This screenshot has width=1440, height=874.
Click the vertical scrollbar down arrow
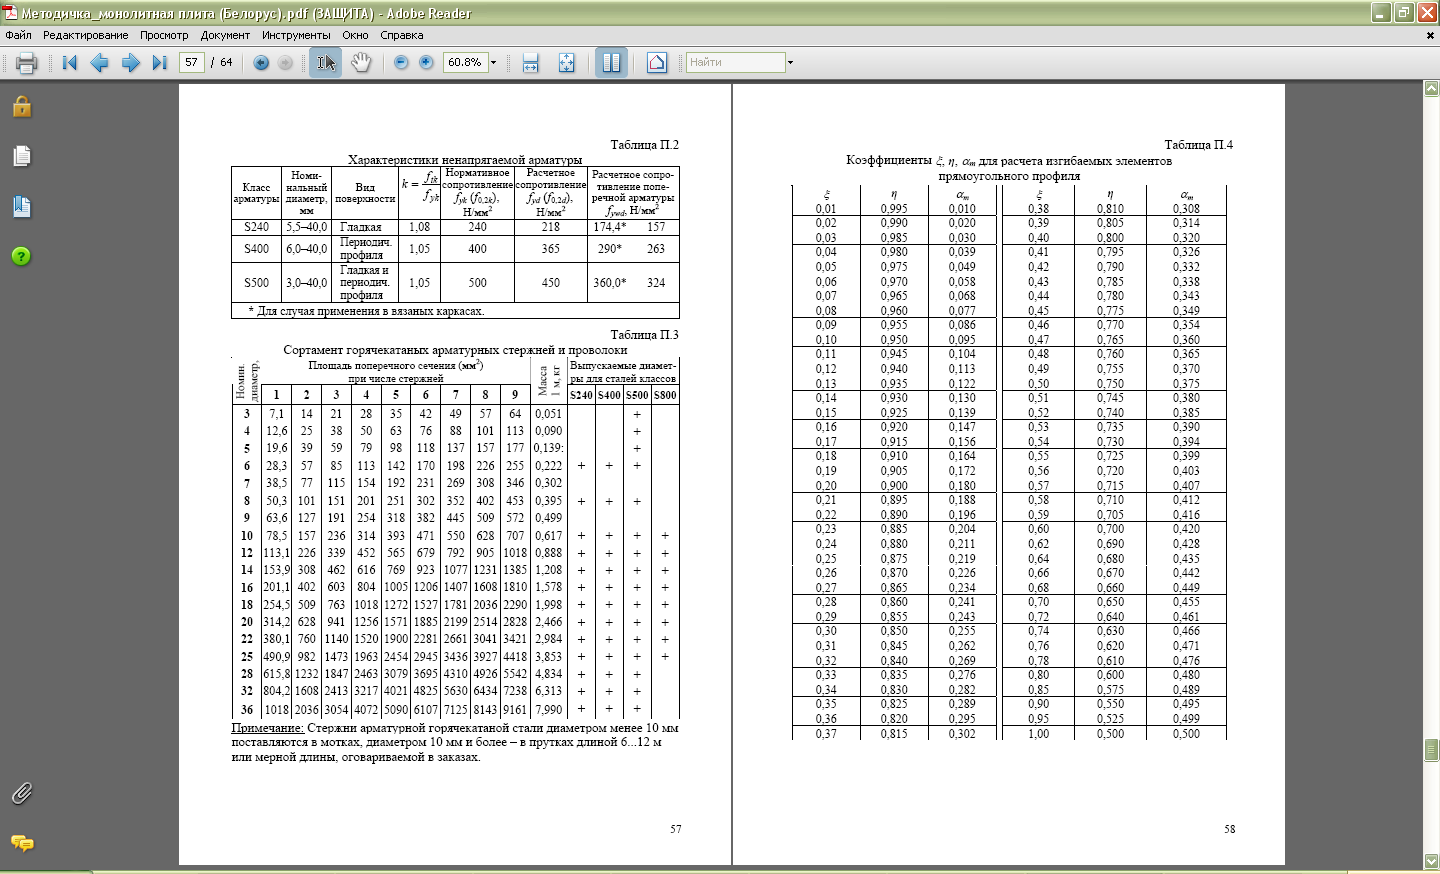(x=1431, y=861)
